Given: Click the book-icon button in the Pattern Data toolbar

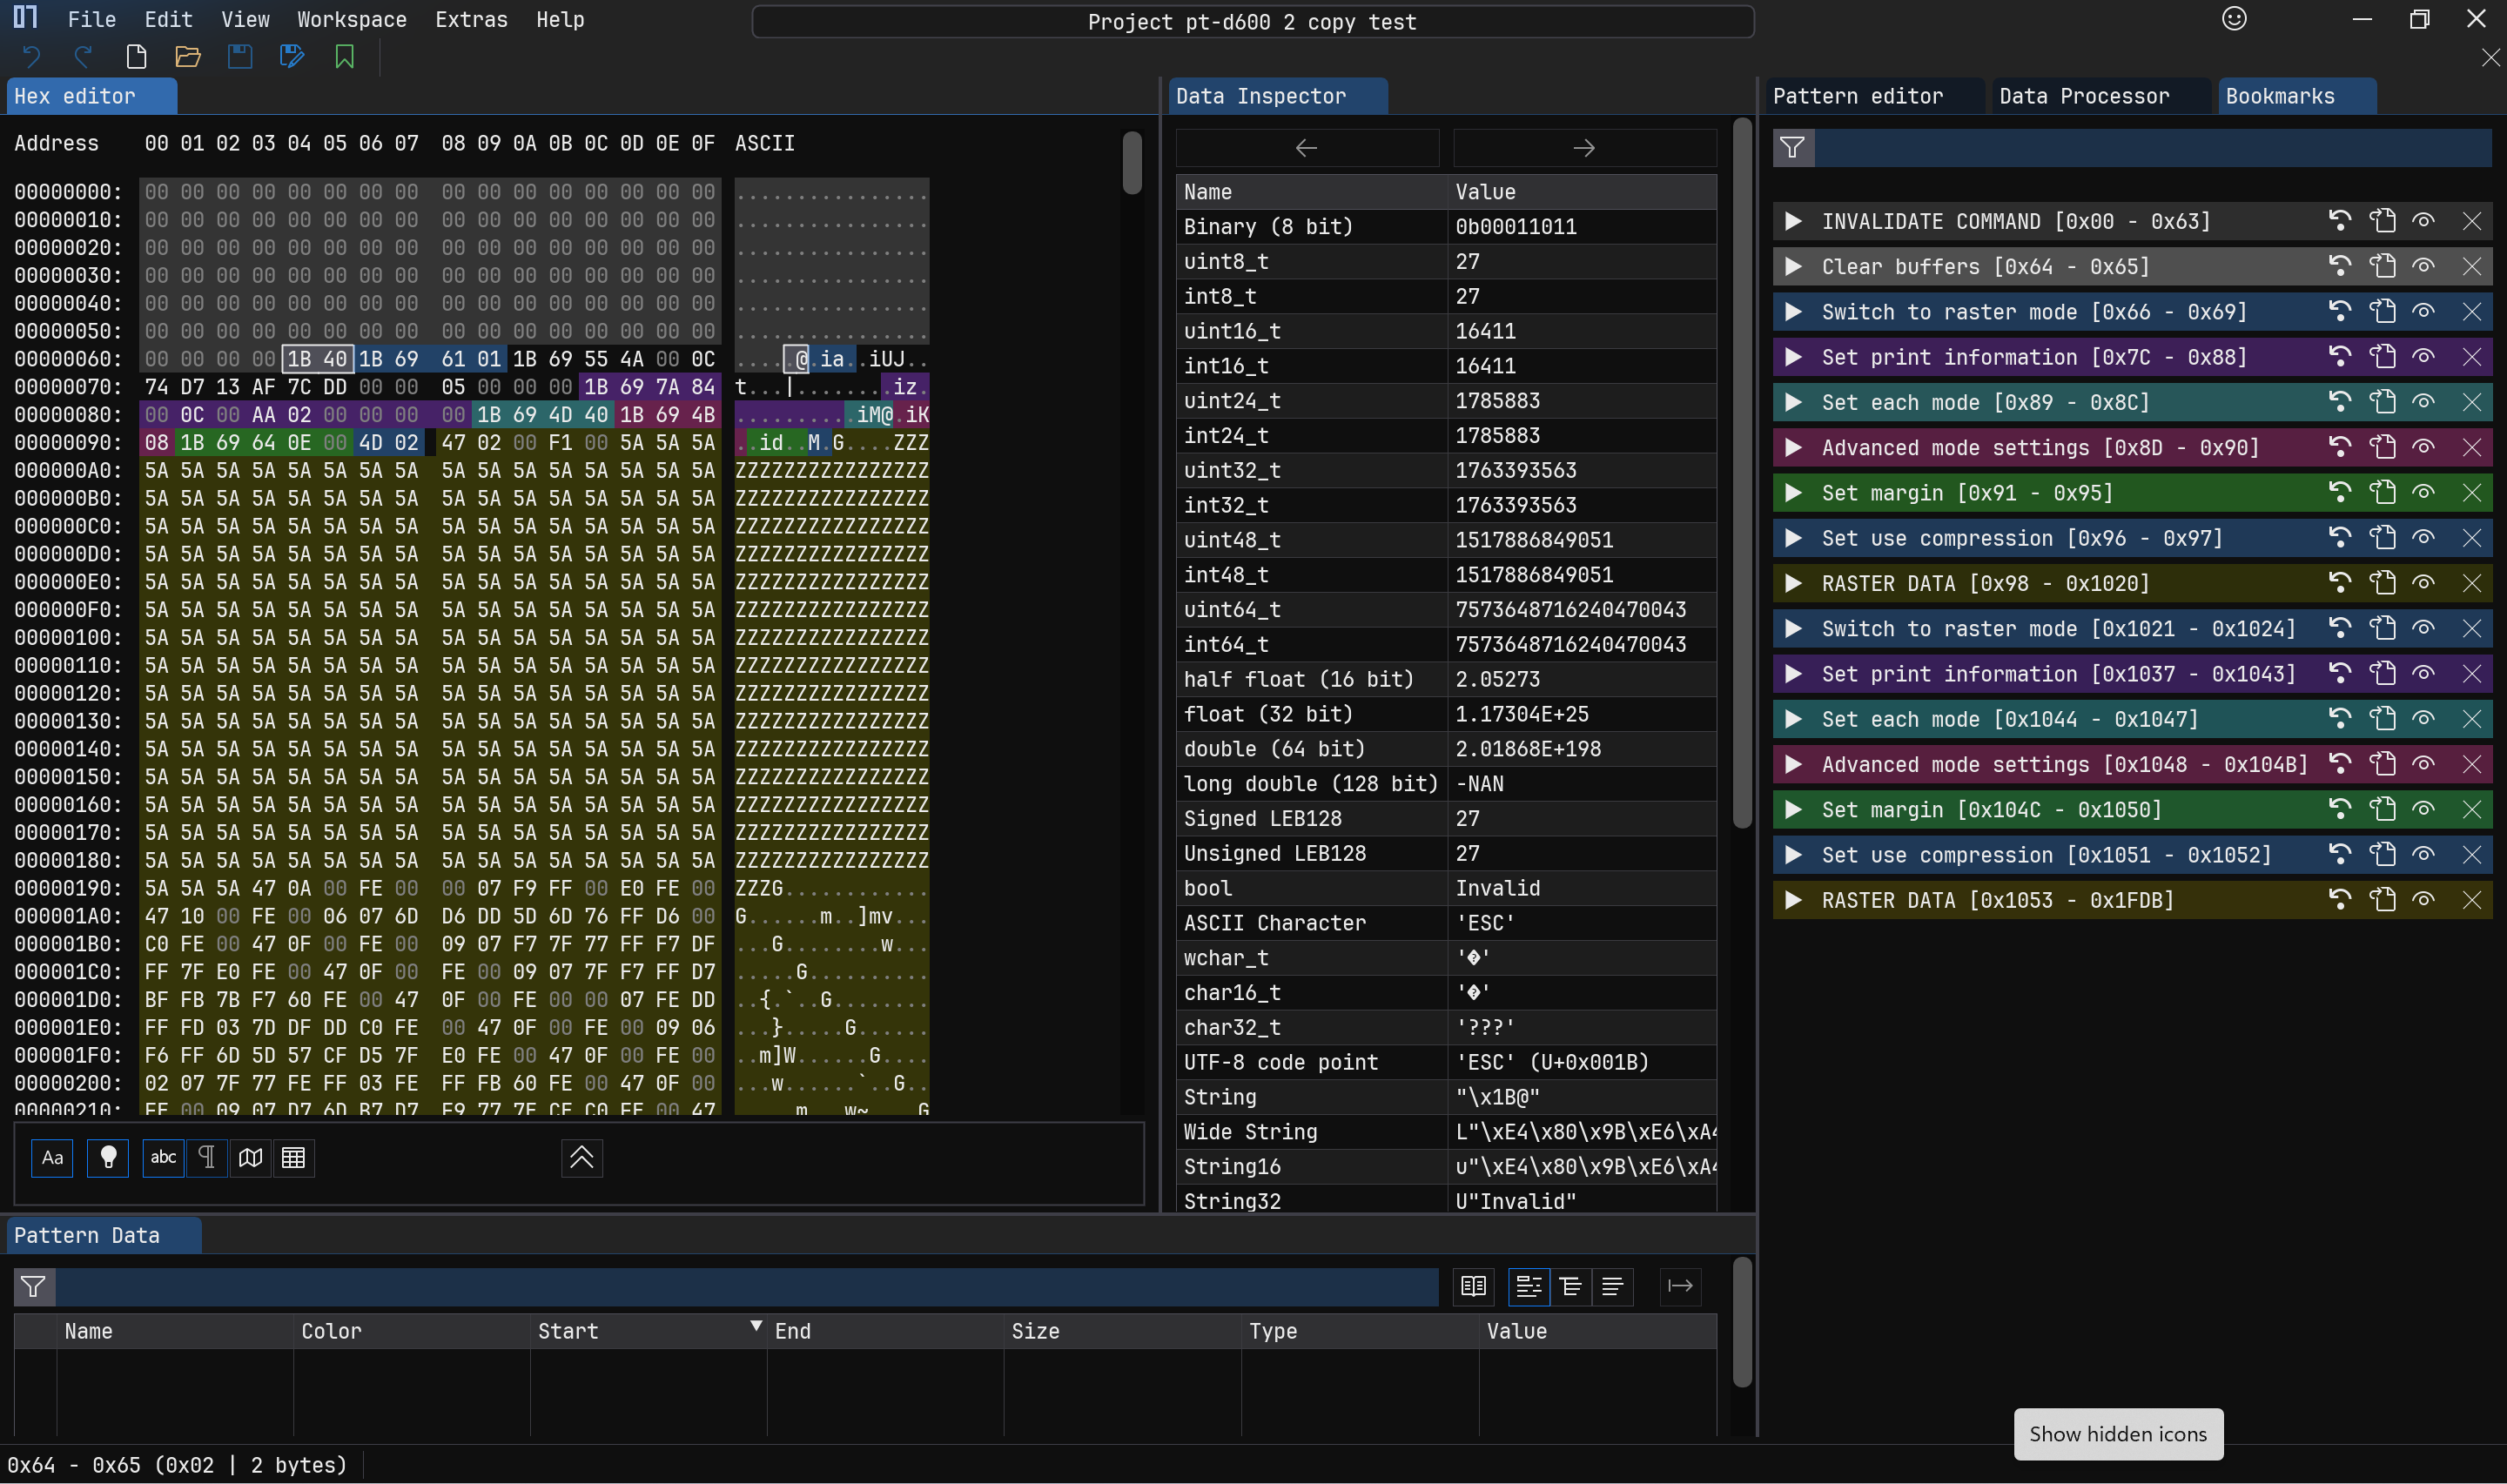Looking at the screenshot, I should [x=1473, y=1287].
